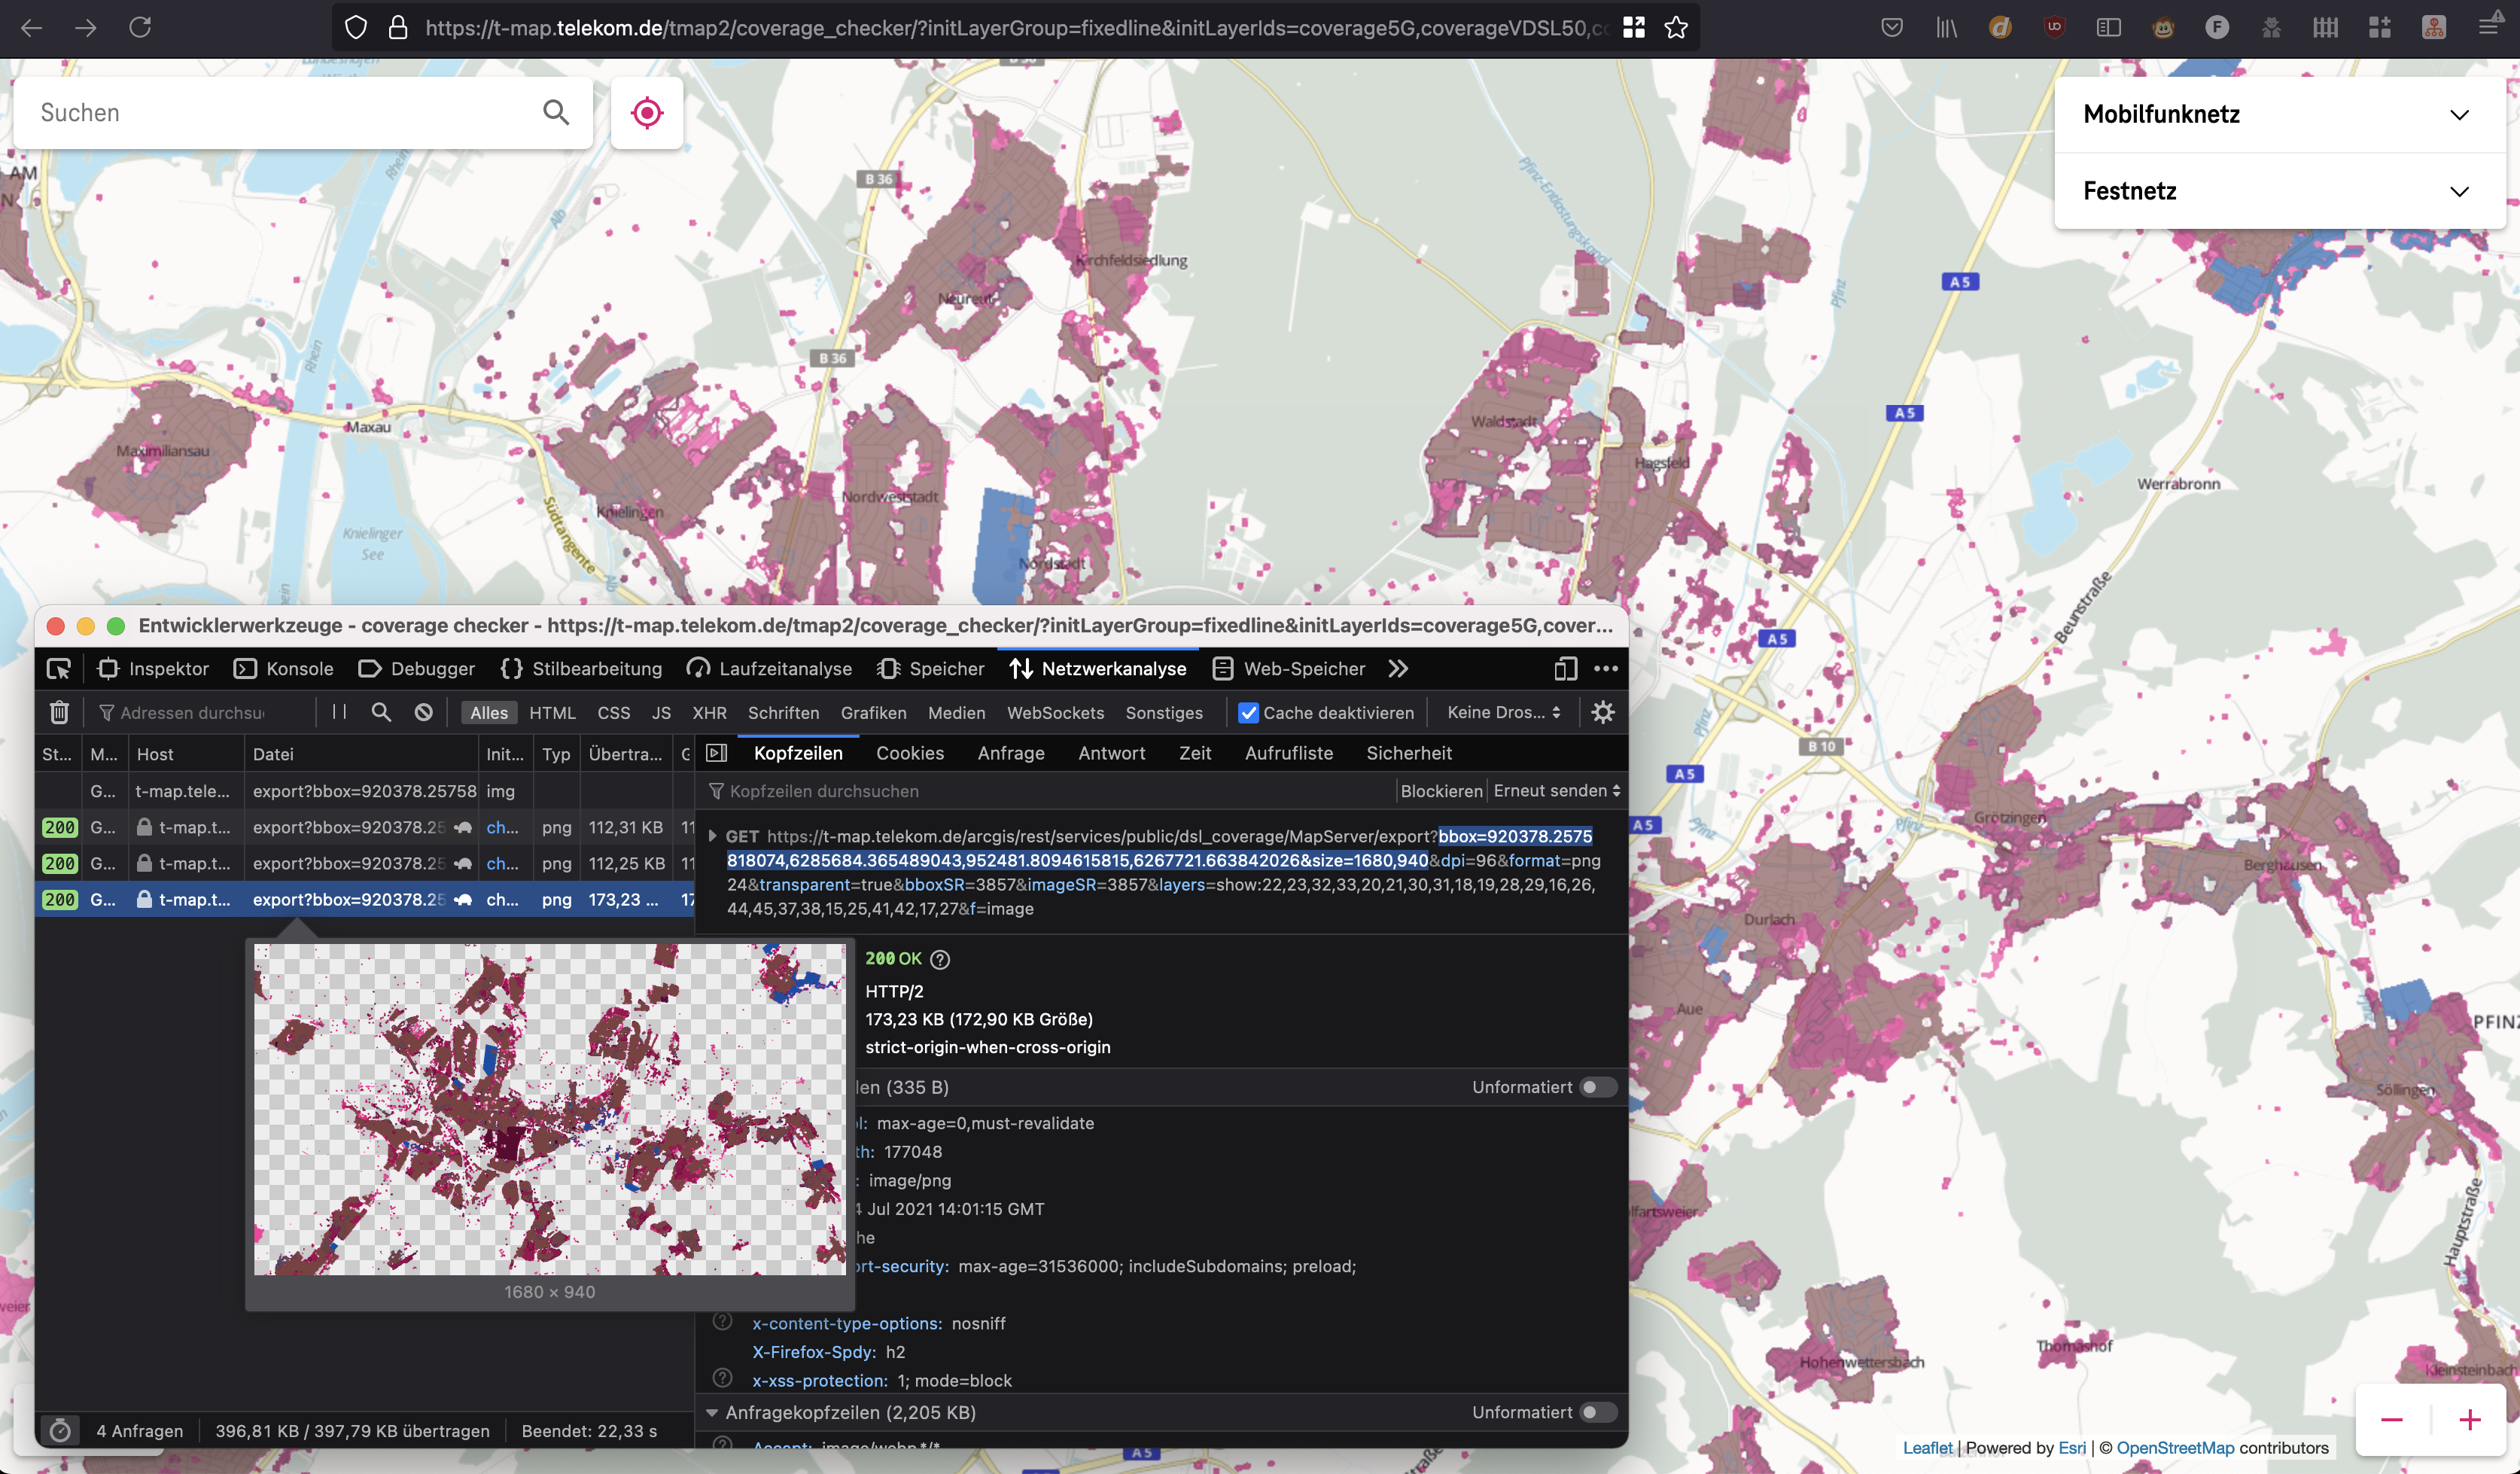Locate me with the magenta target button
Image resolution: width=2520 pixels, height=1474 pixels.
tap(647, 113)
